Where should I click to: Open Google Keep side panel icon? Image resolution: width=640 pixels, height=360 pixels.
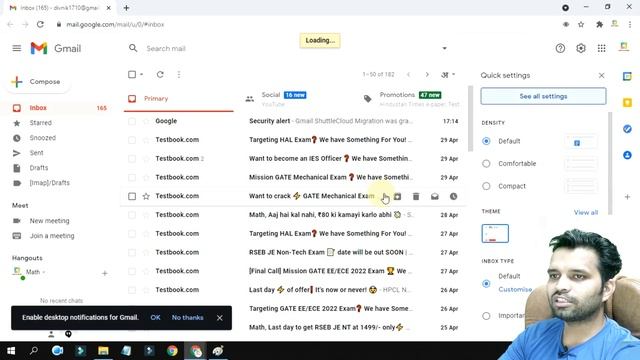tap(627, 102)
